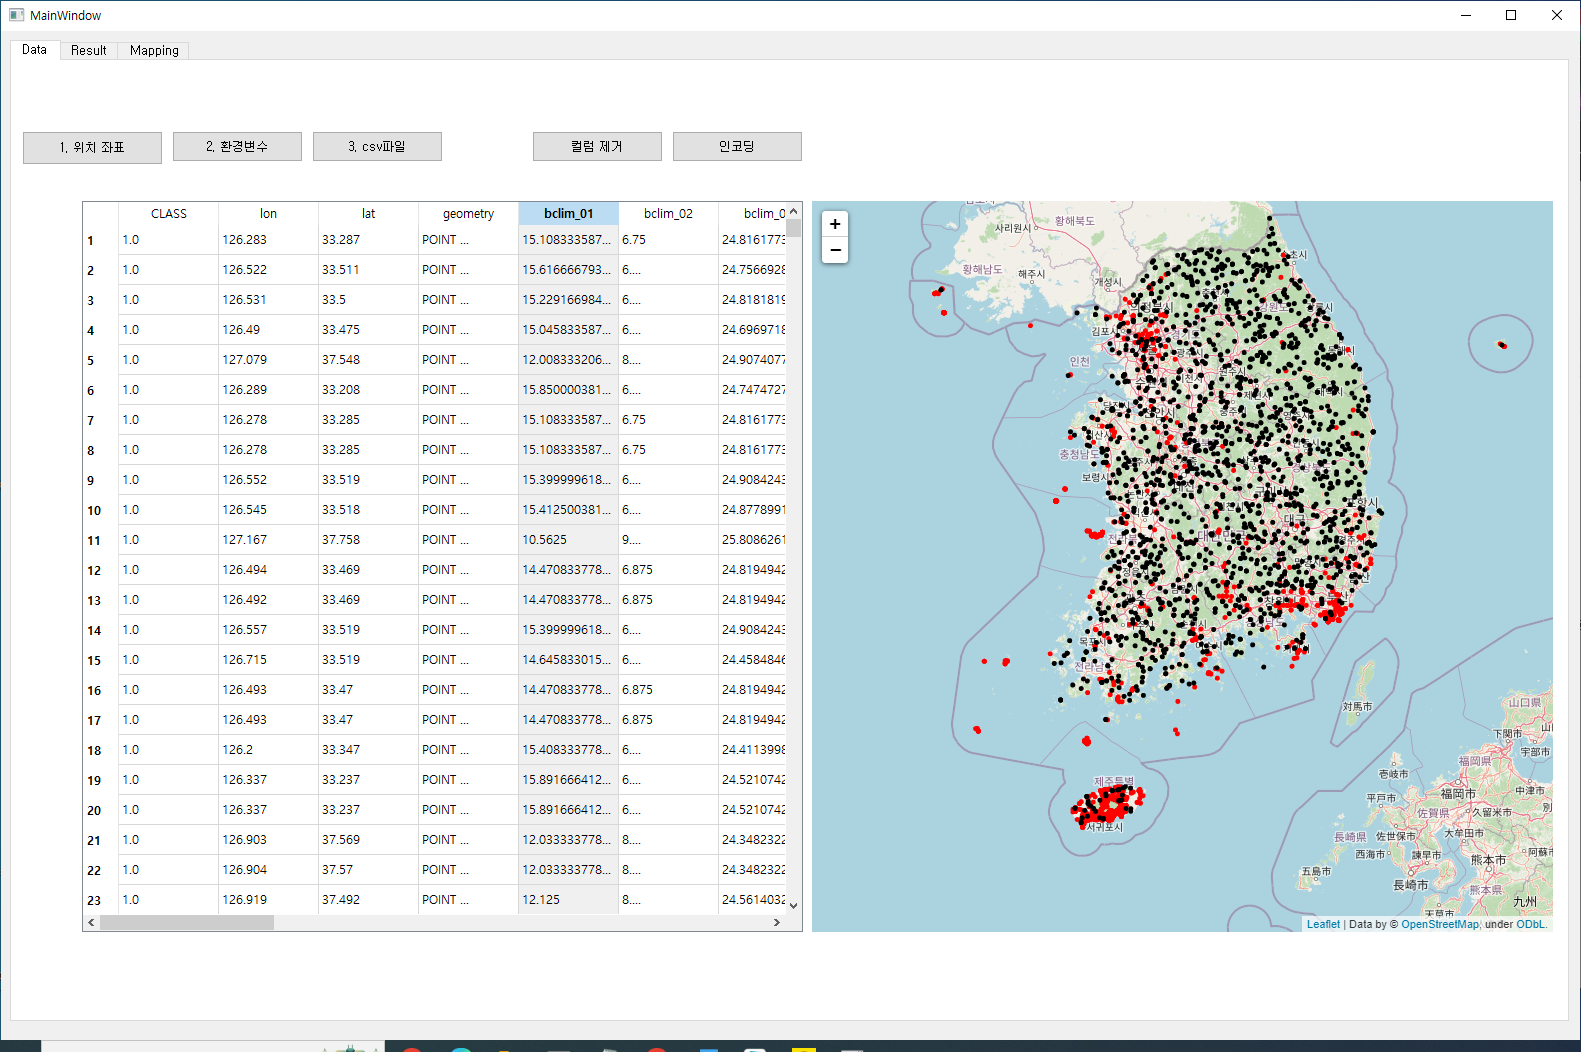The image size is (1581, 1052).
Task: Click CLASS cell in row 20
Action: point(169,810)
